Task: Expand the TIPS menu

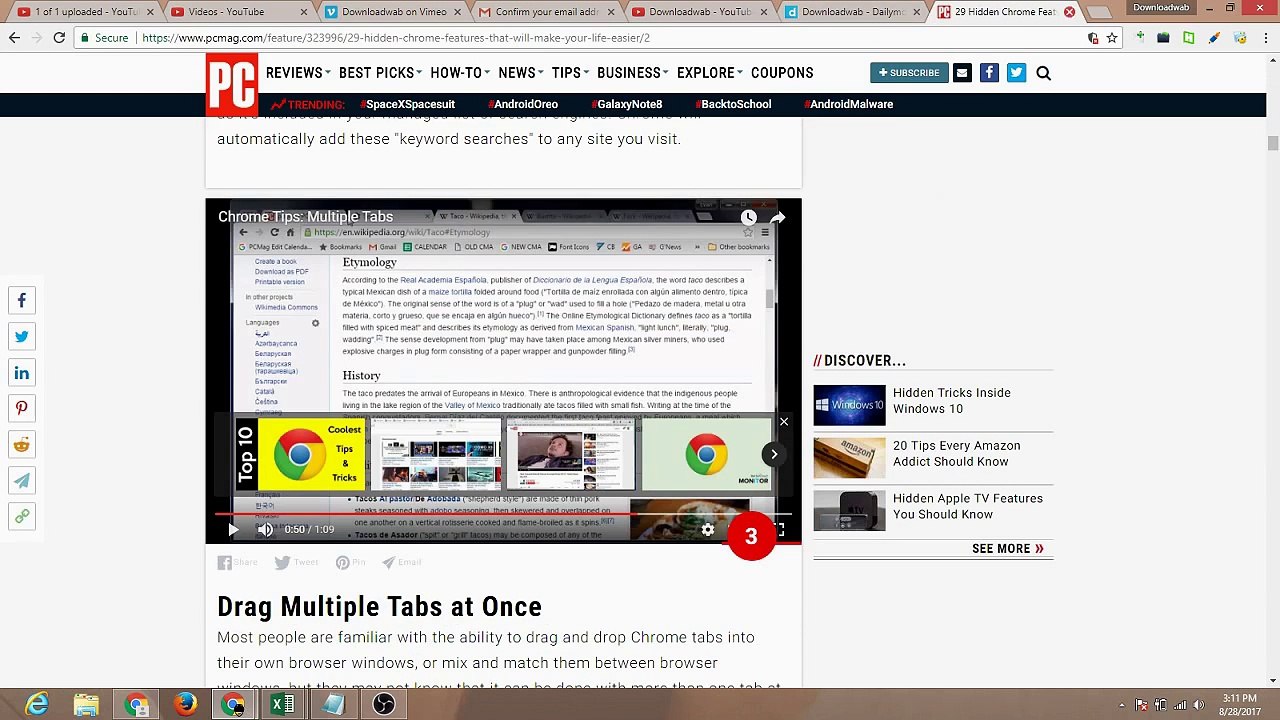Action: [570, 73]
